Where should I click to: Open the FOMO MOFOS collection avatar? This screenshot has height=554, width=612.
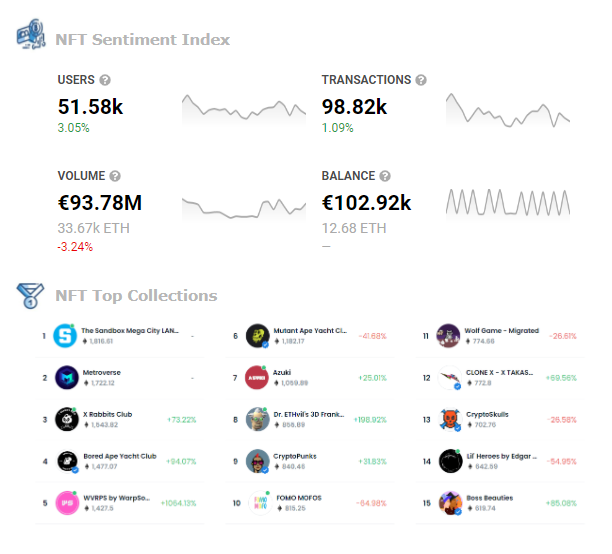(x=260, y=503)
